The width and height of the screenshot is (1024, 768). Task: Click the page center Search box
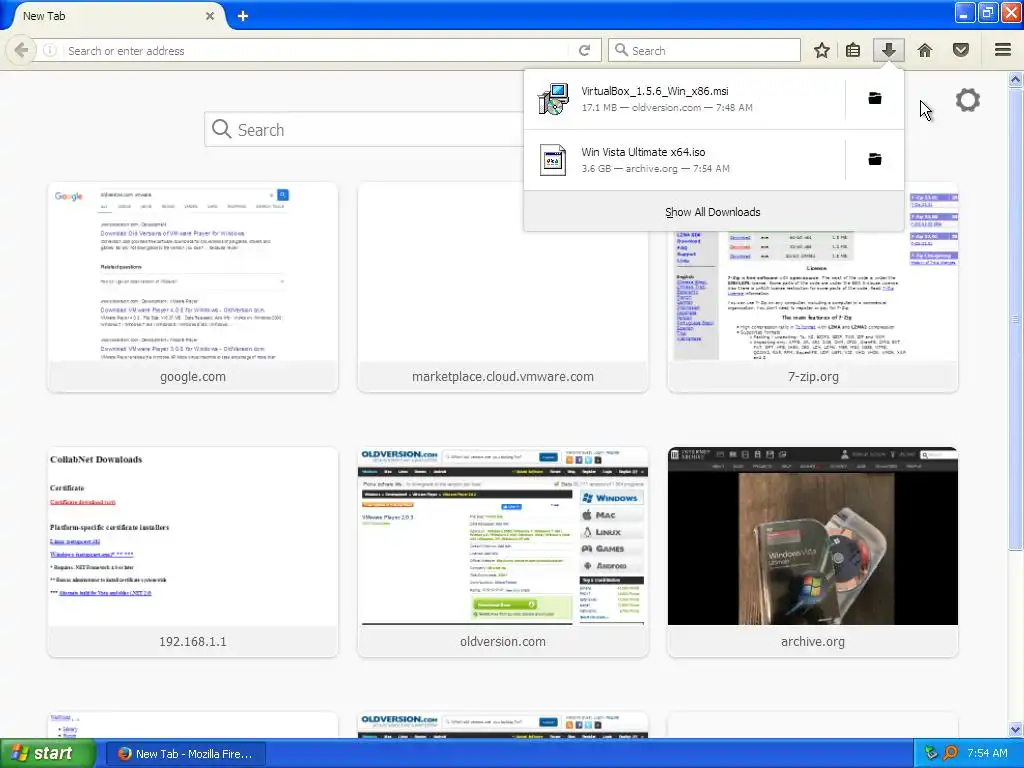coord(364,129)
